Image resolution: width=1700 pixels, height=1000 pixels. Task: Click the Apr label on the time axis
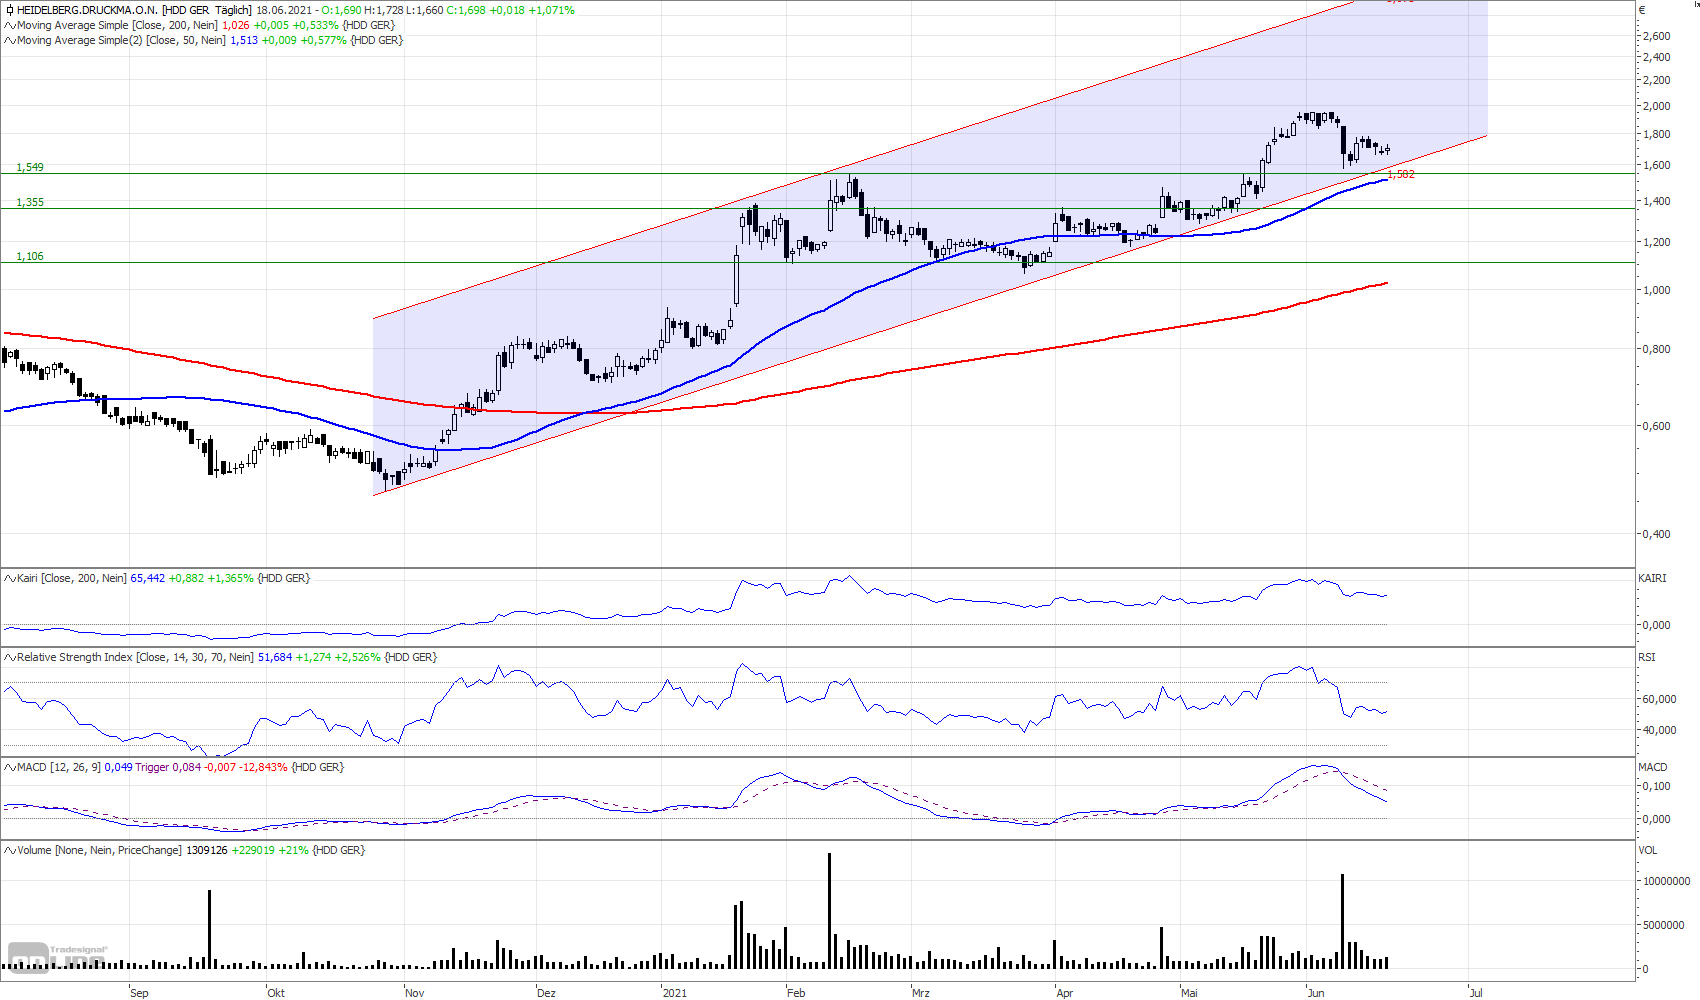tap(1065, 993)
